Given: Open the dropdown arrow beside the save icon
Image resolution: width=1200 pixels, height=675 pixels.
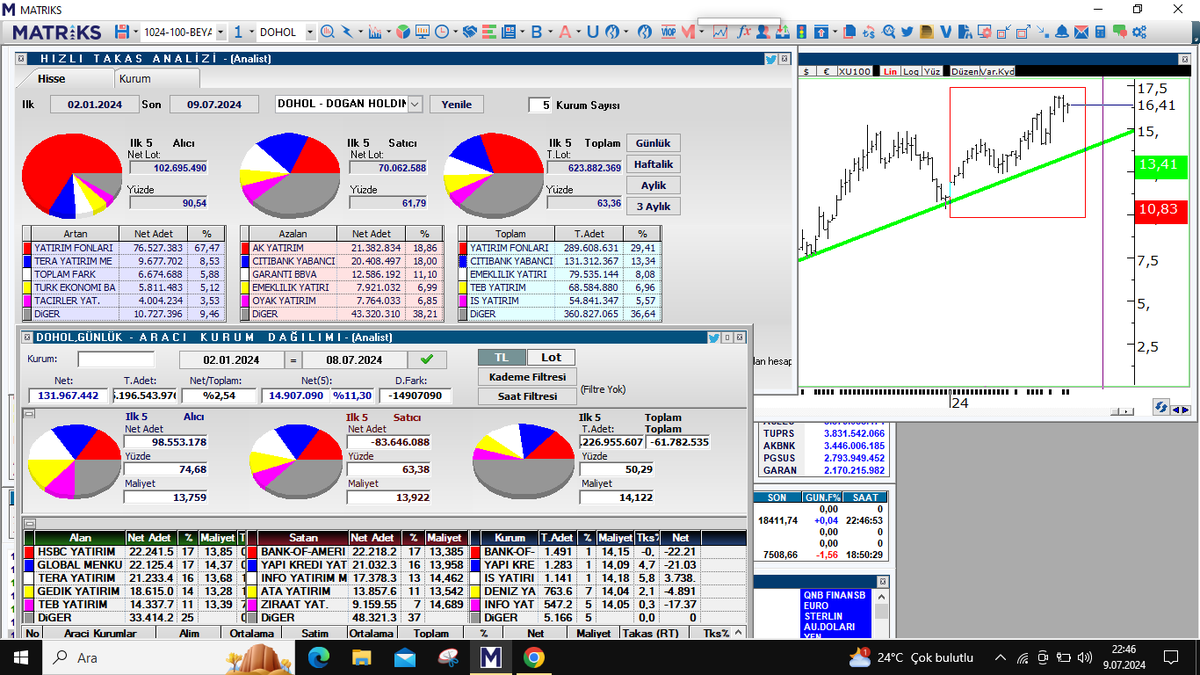Looking at the screenshot, I should (x=135, y=32).
